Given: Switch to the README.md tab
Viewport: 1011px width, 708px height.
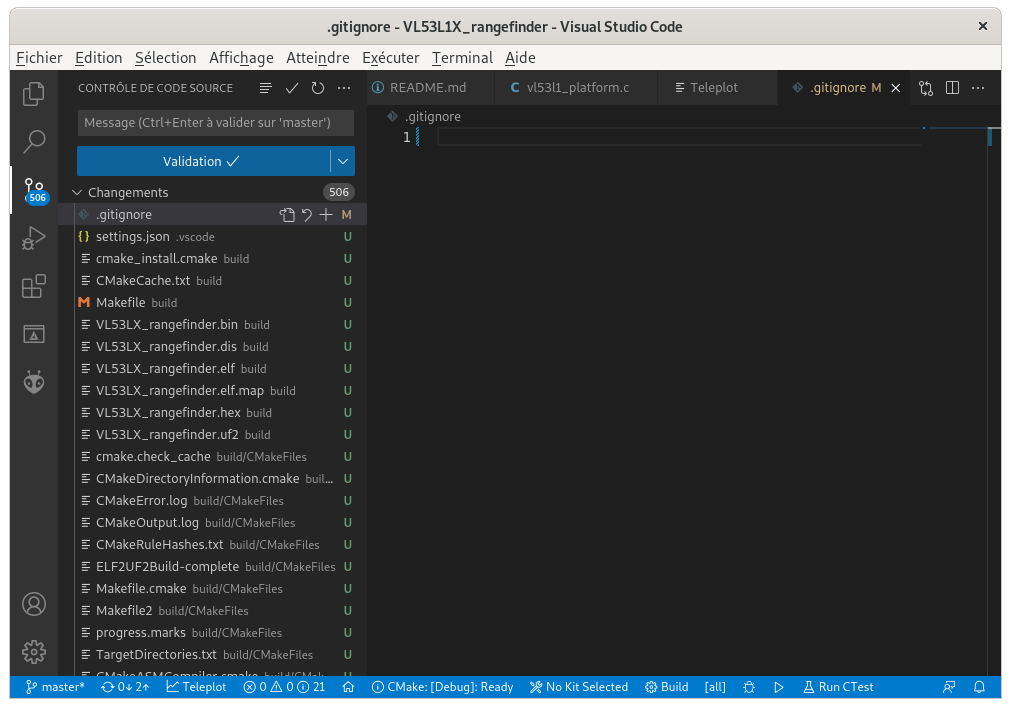Looking at the screenshot, I should tap(430, 88).
